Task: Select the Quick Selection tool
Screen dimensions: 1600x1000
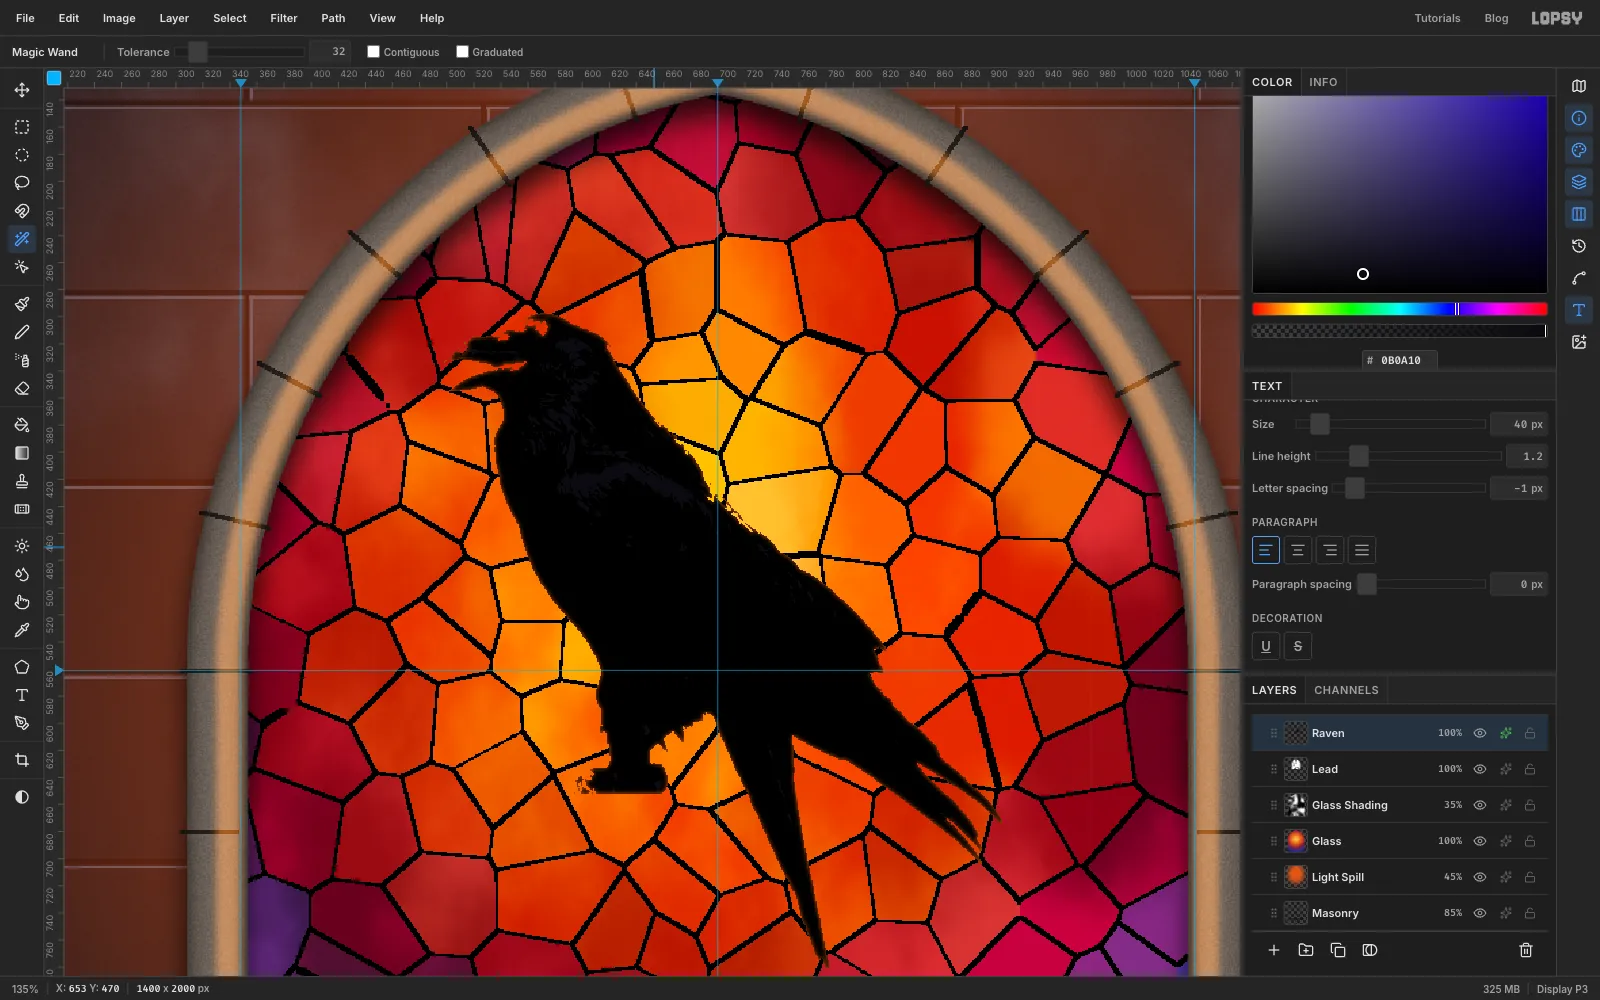Action: [x=22, y=267]
